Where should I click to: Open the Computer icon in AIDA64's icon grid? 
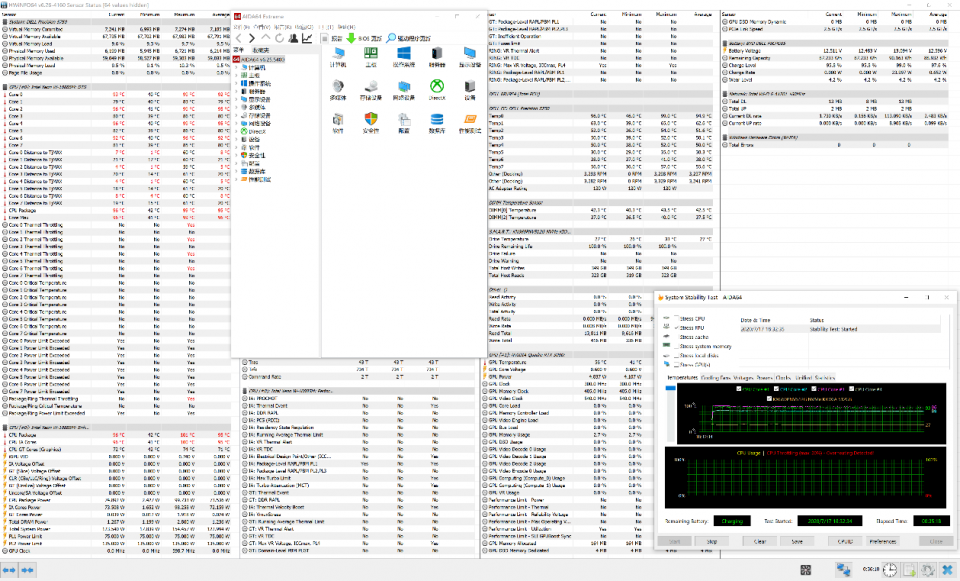338,54
